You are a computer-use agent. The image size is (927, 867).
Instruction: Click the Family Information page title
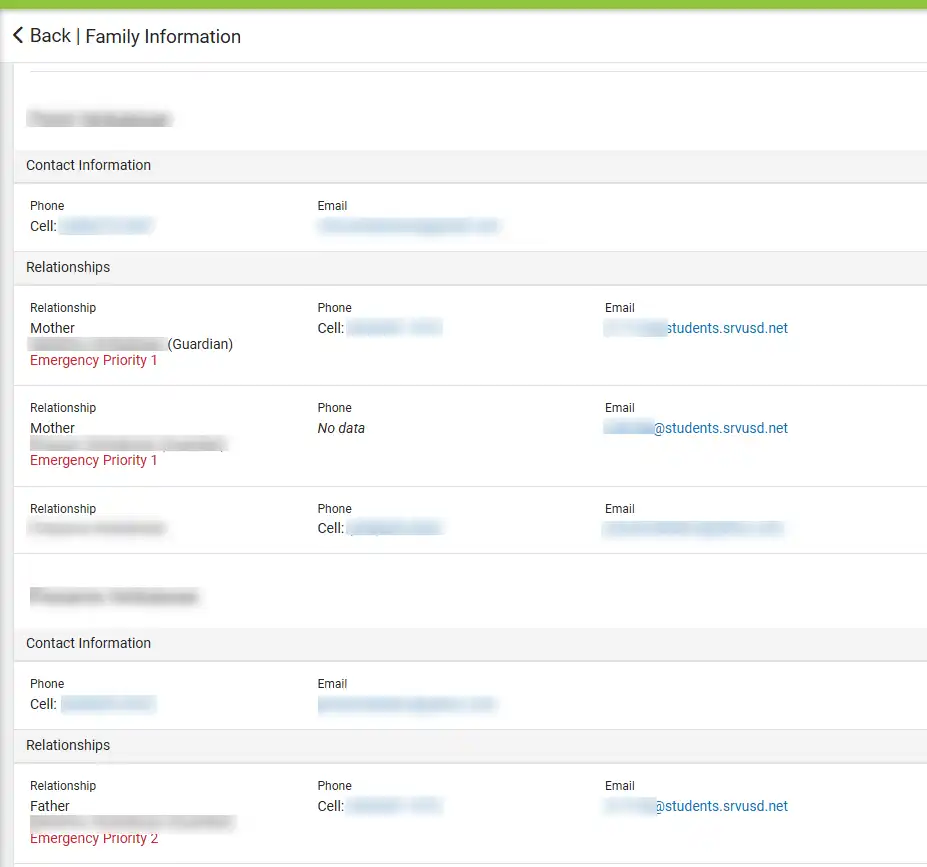163,36
